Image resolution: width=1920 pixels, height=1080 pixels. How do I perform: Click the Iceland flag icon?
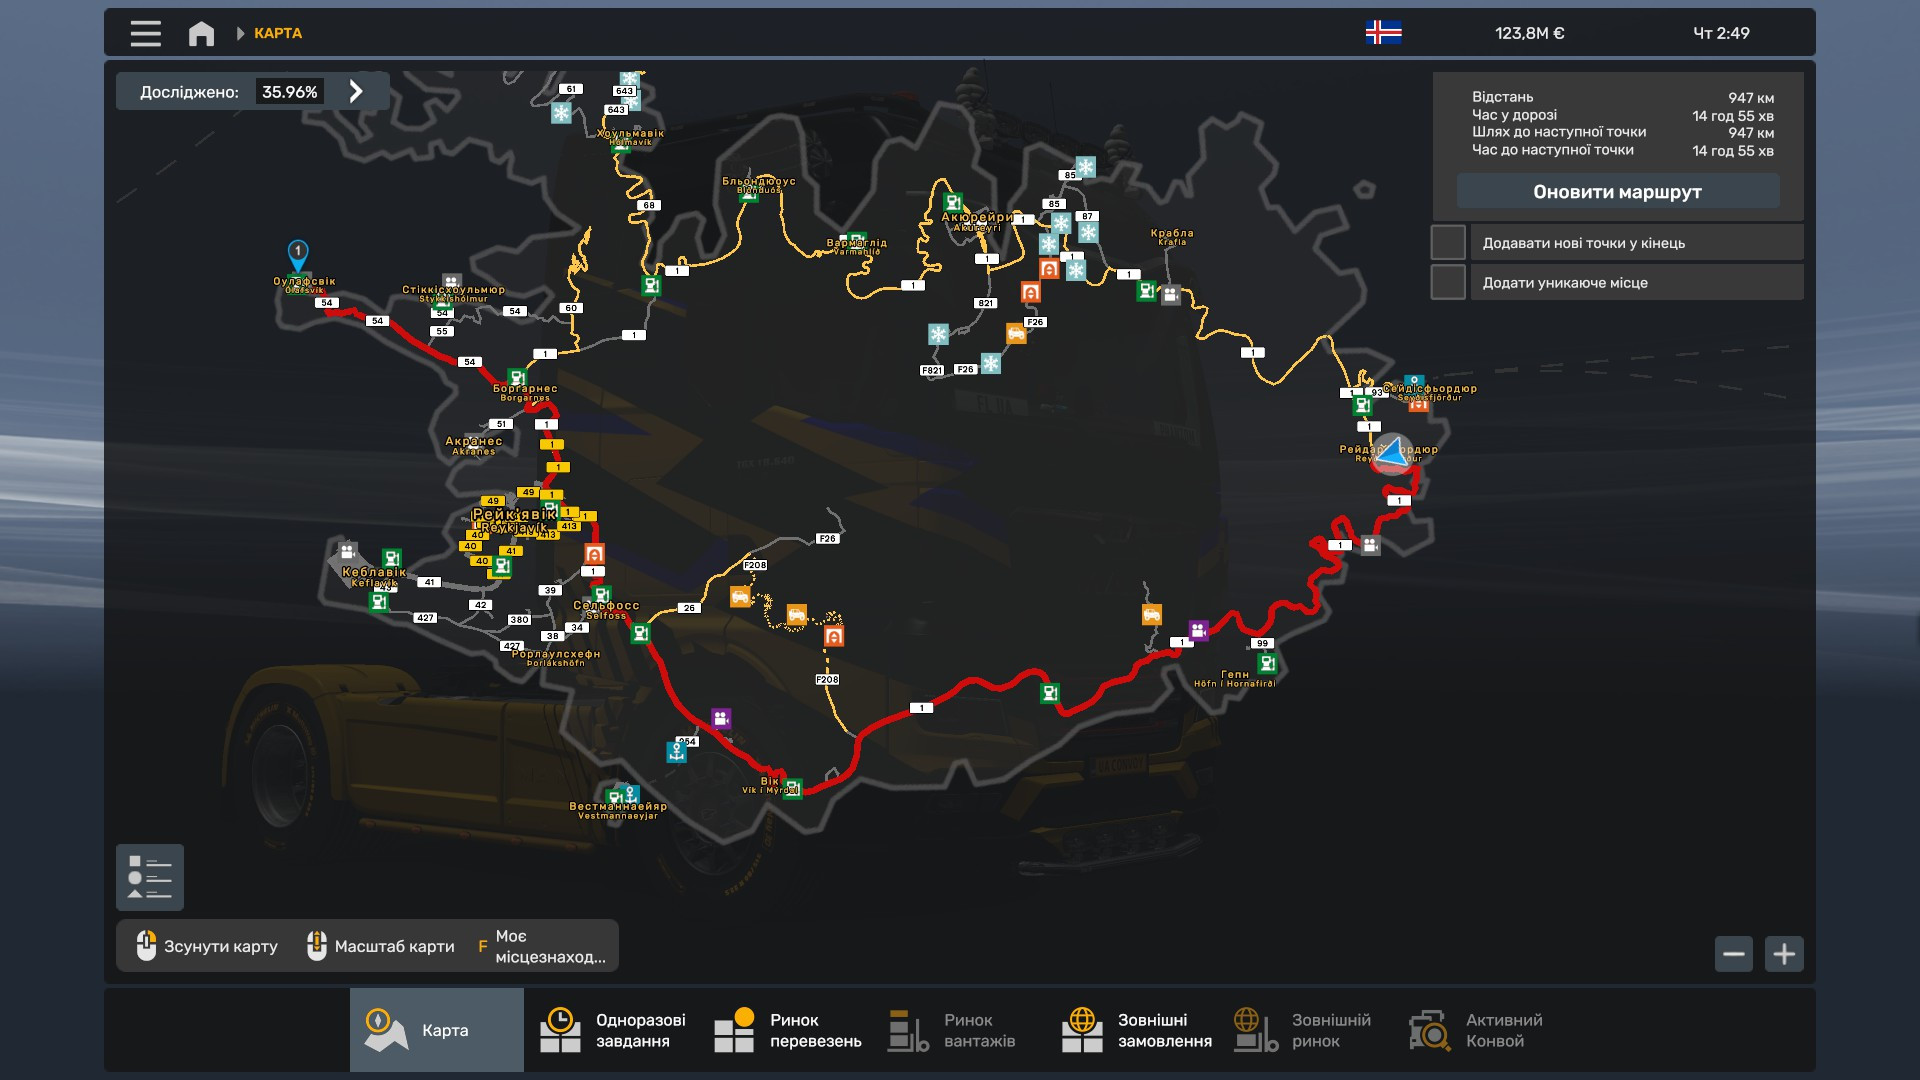pos(1383,33)
